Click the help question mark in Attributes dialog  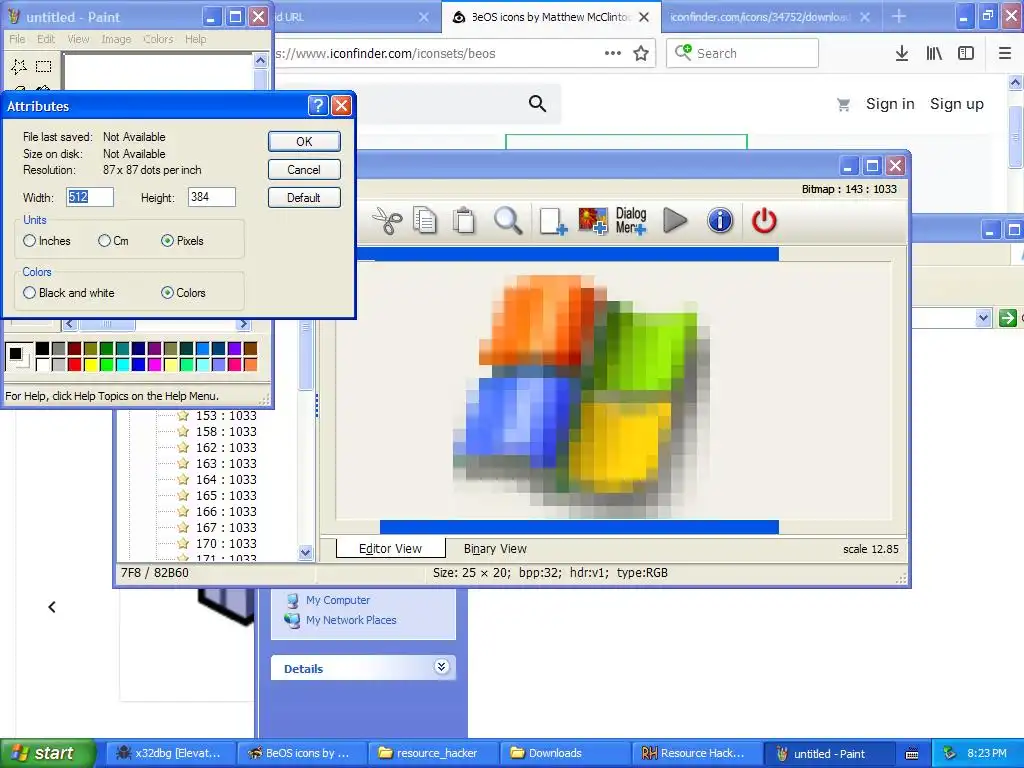click(317, 106)
